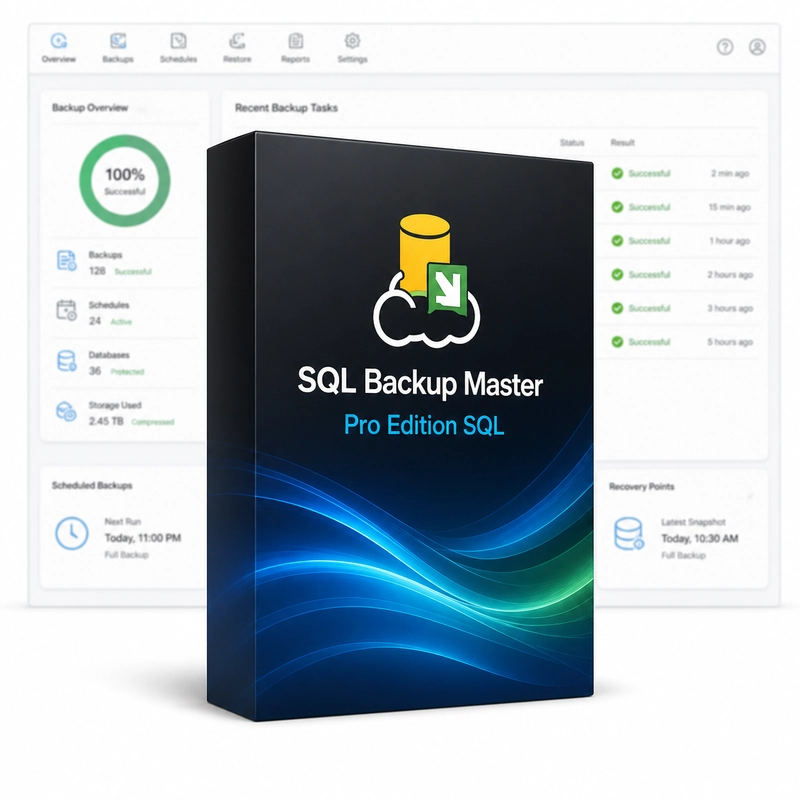800x800 pixels.
Task: Click the '15 min ago' timestamp
Action: pyautogui.click(x=730, y=207)
